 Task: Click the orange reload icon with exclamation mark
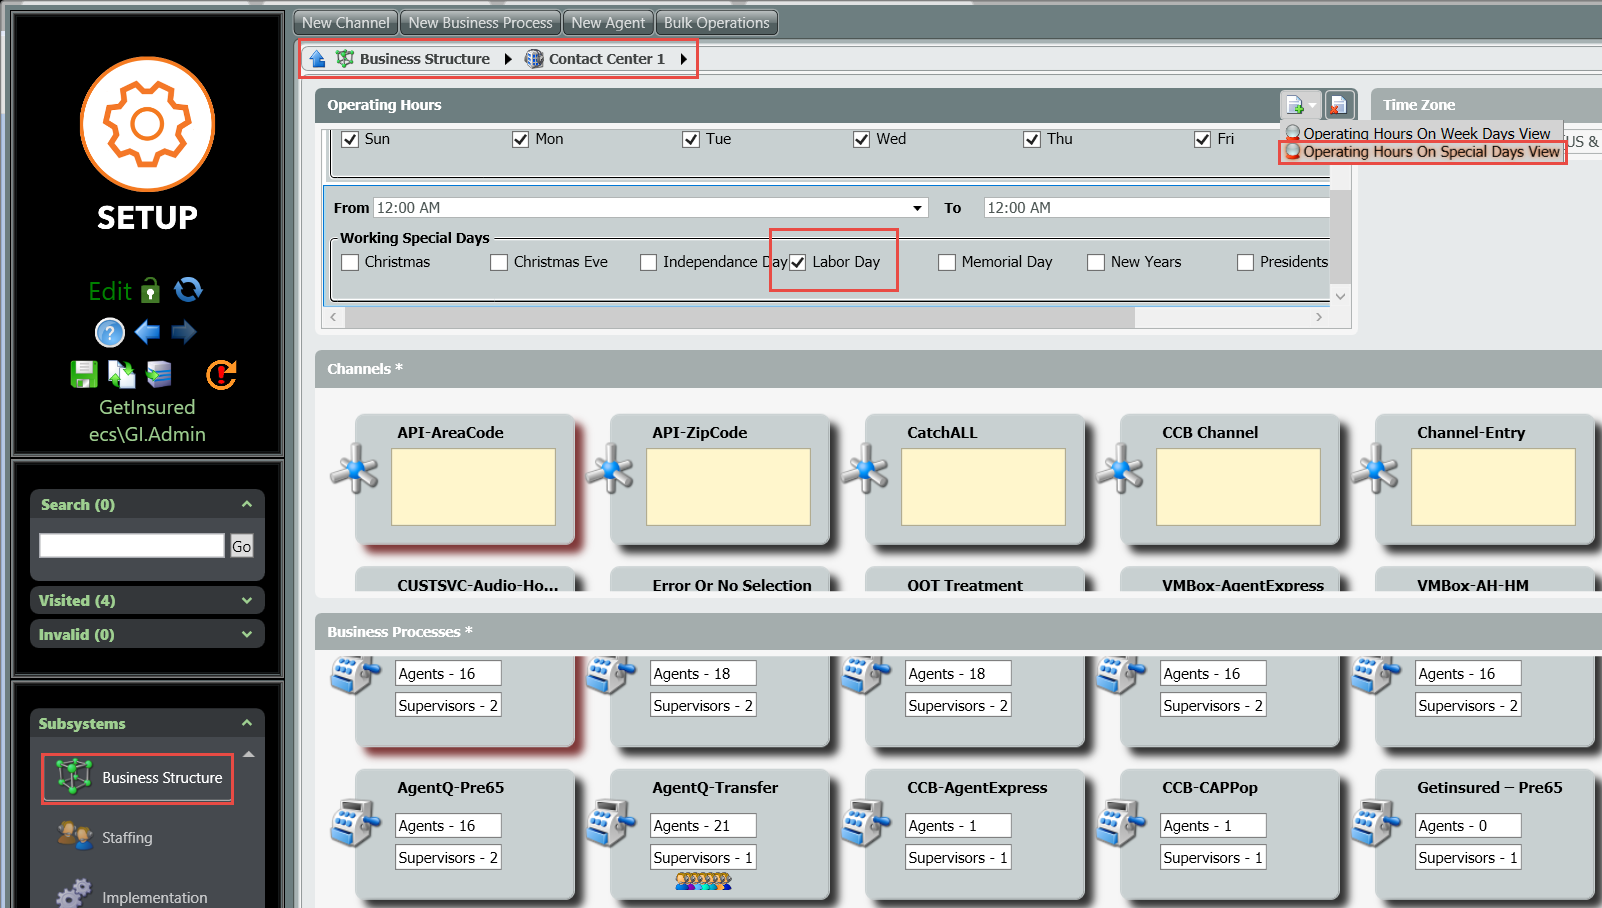point(221,374)
